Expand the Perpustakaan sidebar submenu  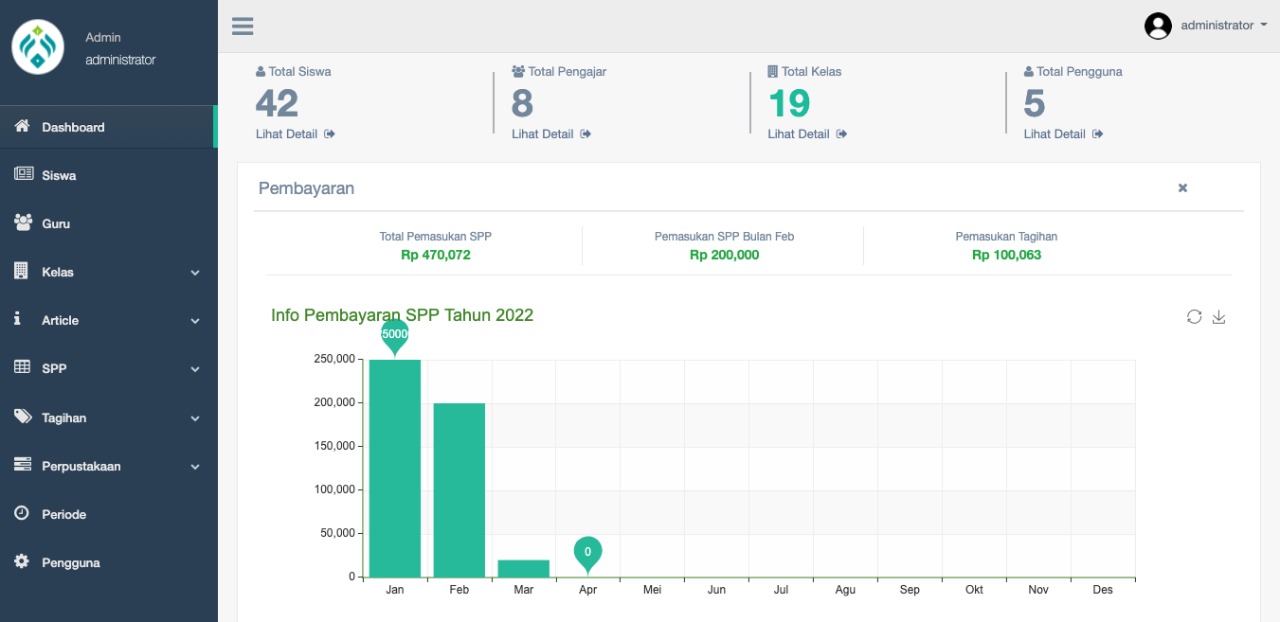point(195,467)
